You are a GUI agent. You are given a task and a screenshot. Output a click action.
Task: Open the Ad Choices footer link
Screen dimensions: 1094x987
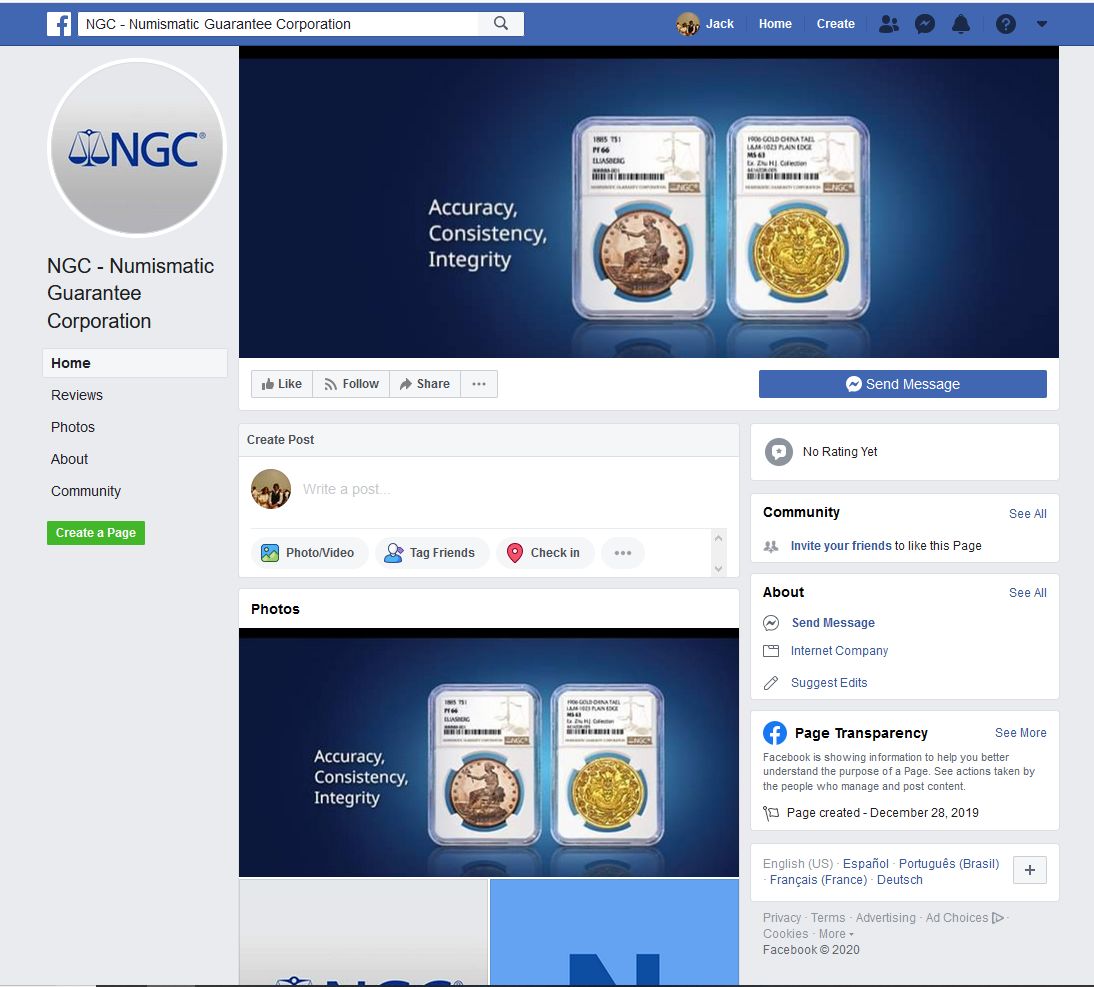click(x=964, y=917)
